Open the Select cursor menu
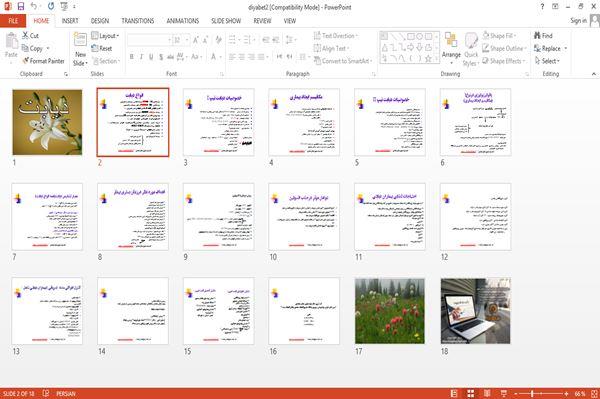Image resolution: width=600 pixels, height=399 pixels. pos(547,61)
